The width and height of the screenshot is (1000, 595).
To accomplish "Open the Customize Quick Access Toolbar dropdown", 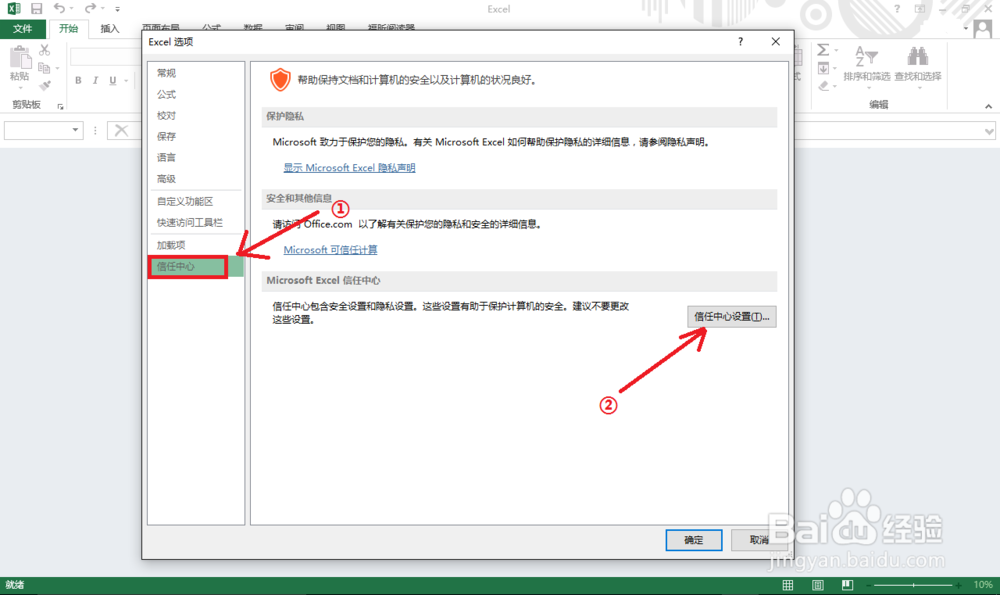I will pyautogui.click(x=117, y=9).
